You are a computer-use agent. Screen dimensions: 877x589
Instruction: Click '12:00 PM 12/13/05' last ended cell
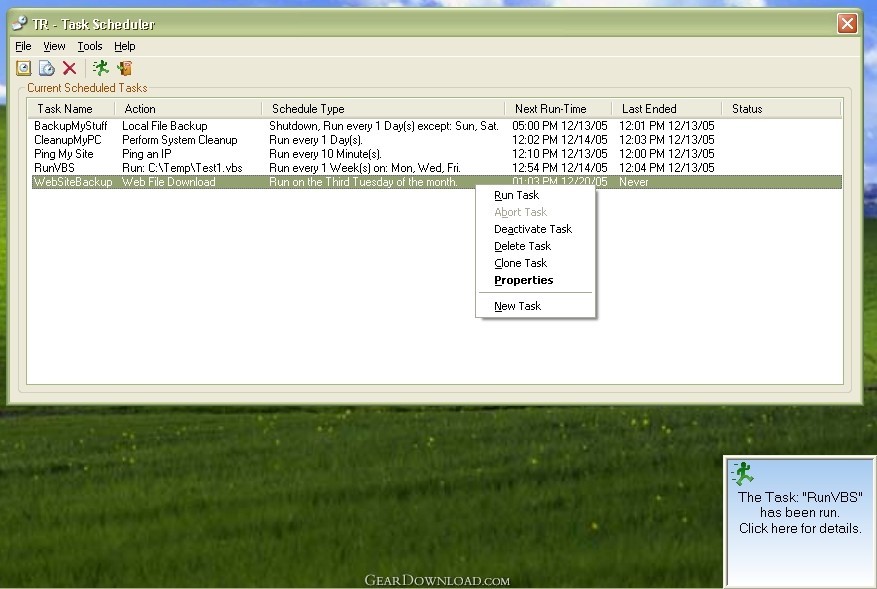(x=667, y=154)
